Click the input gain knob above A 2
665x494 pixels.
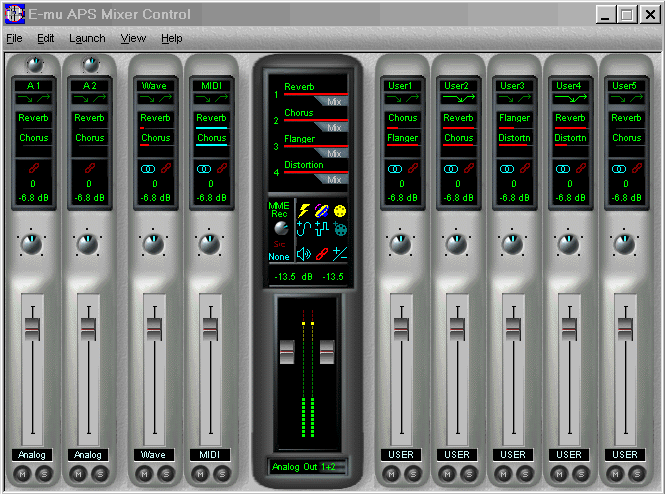pos(90,64)
